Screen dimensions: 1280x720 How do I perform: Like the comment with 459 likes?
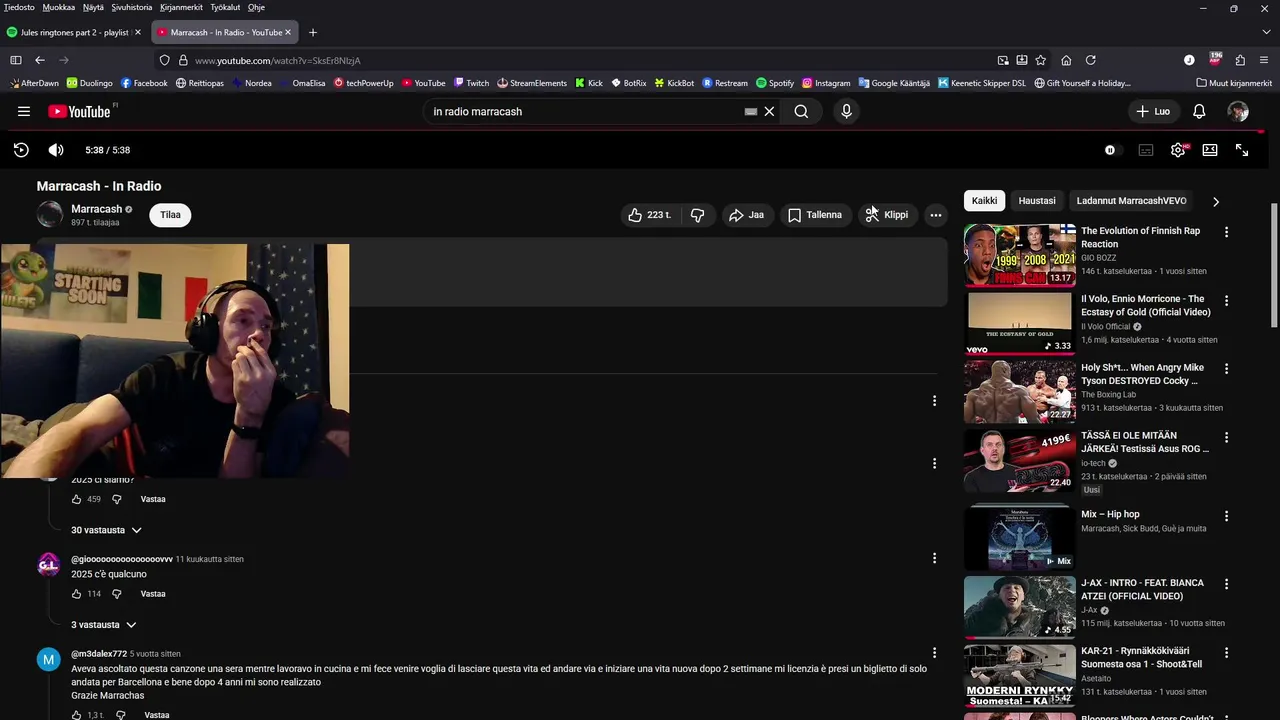point(76,499)
